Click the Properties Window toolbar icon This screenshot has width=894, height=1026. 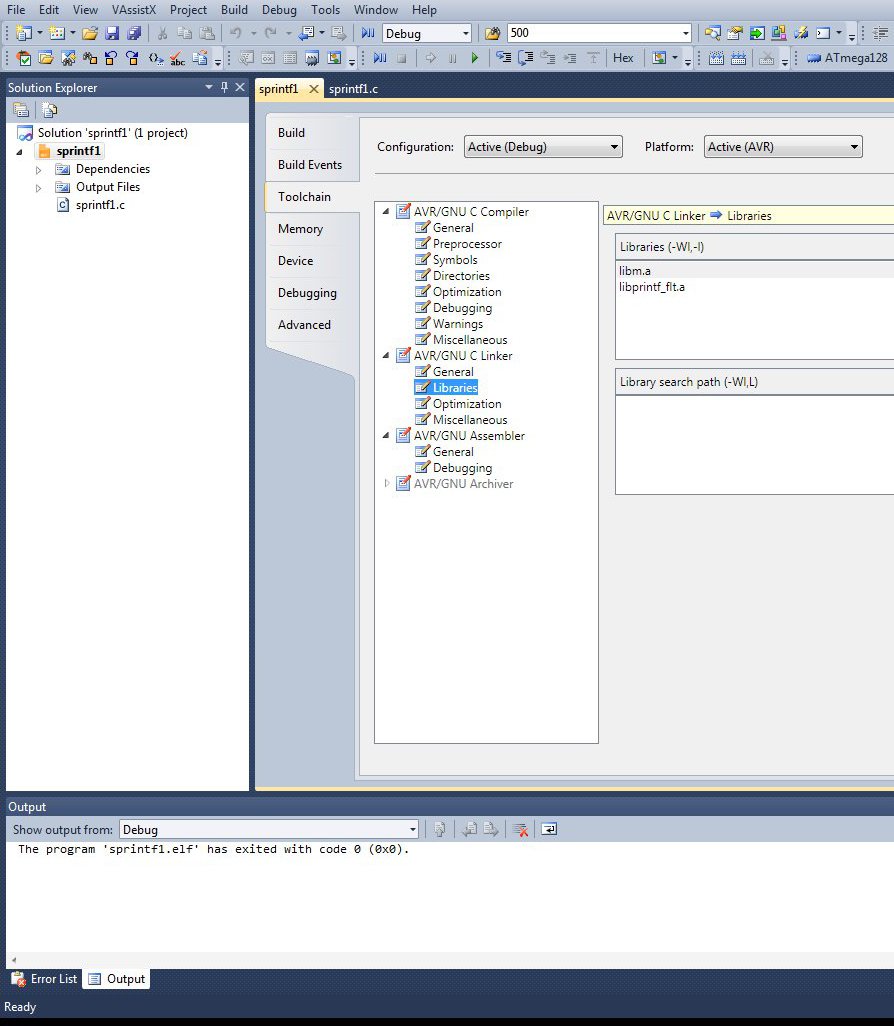pos(735,33)
